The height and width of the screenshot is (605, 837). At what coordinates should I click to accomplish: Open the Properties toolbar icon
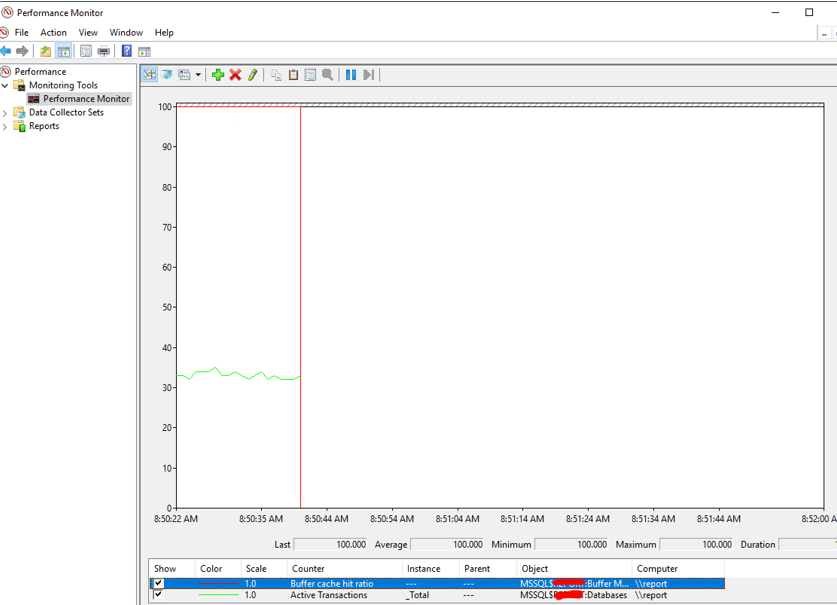point(86,51)
